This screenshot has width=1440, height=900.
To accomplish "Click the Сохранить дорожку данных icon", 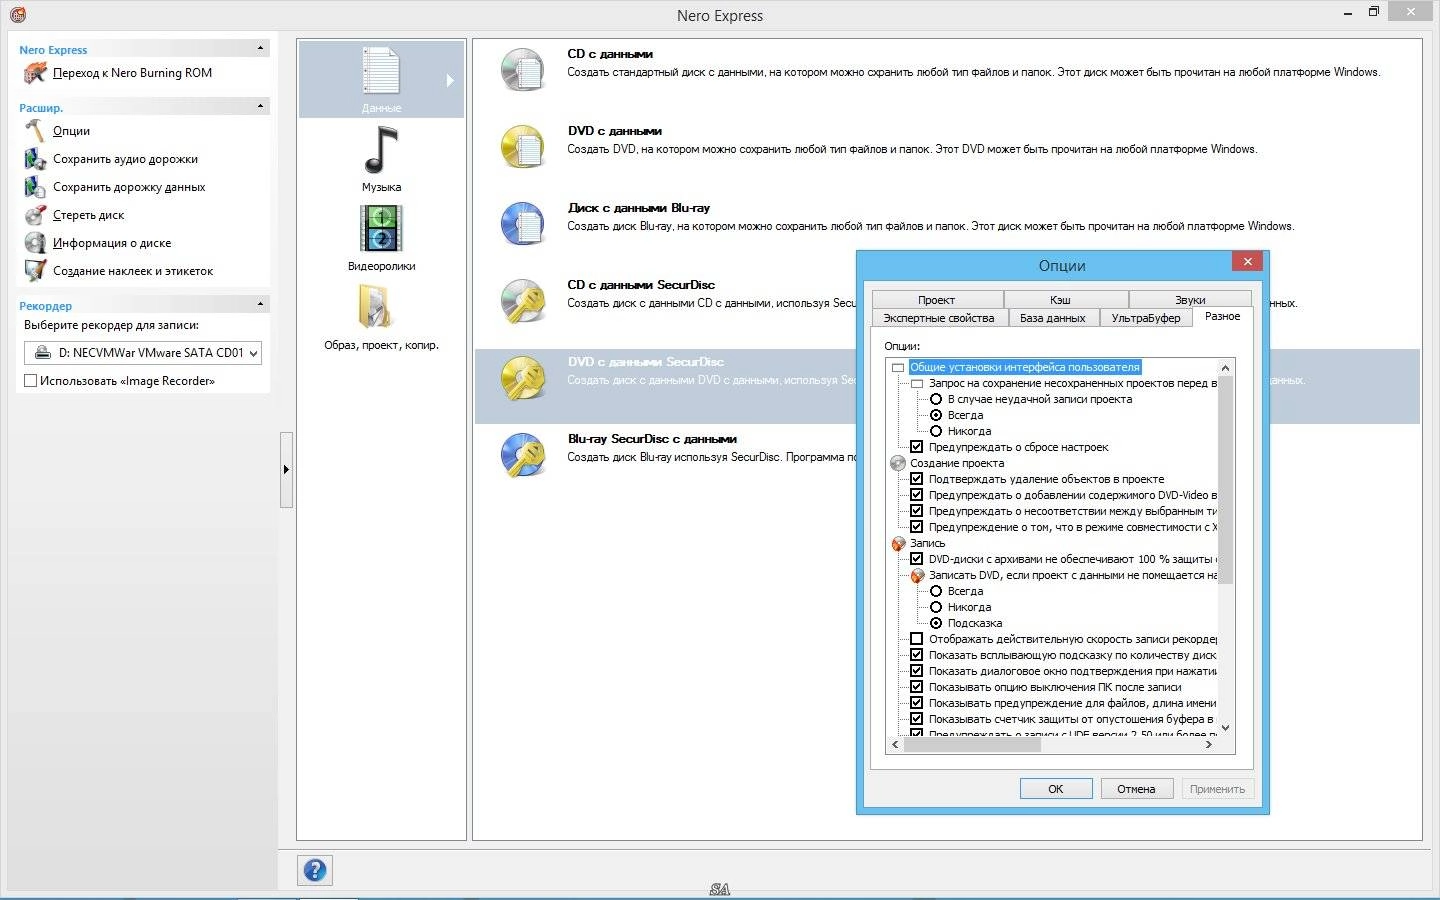I will pyautogui.click(x=35, y=187).
